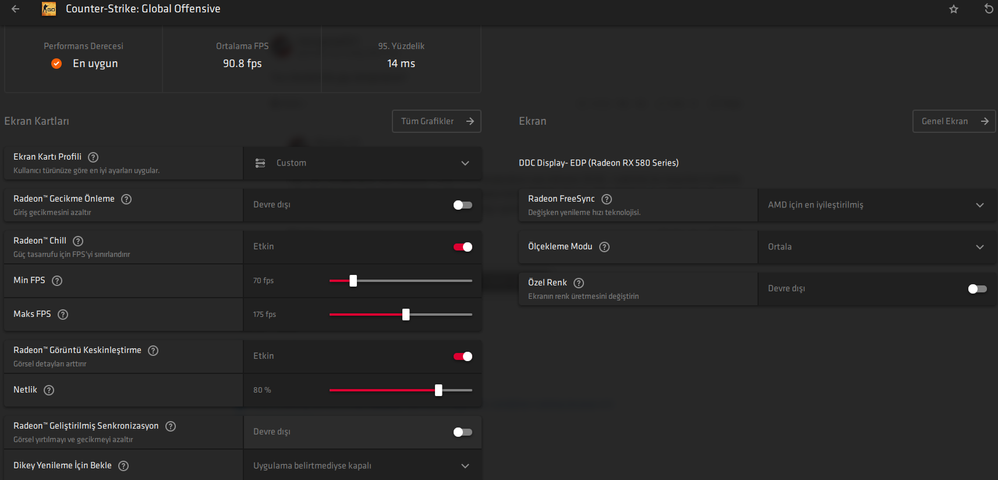Screen dimensions: 998x480
Task: Toggle Radeon Gecikme Önleme on
Action: point(463,205)
